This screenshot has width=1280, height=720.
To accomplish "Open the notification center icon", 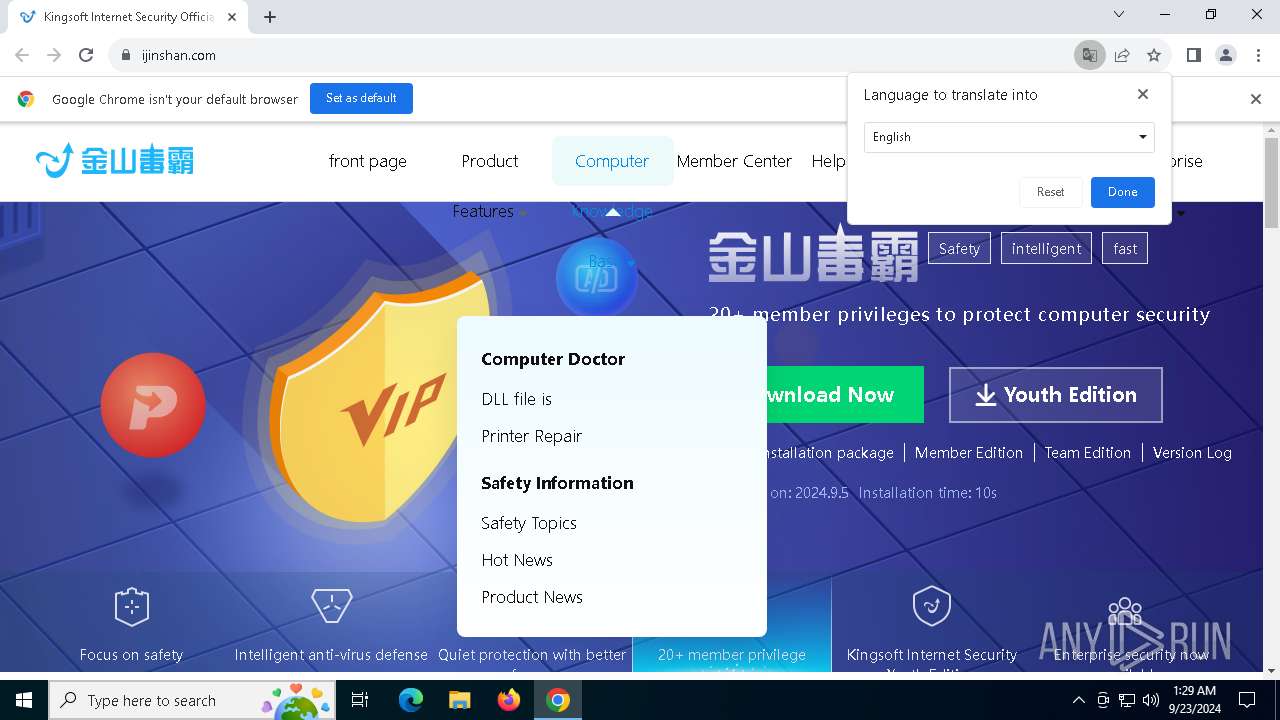I will [1247, 700].
